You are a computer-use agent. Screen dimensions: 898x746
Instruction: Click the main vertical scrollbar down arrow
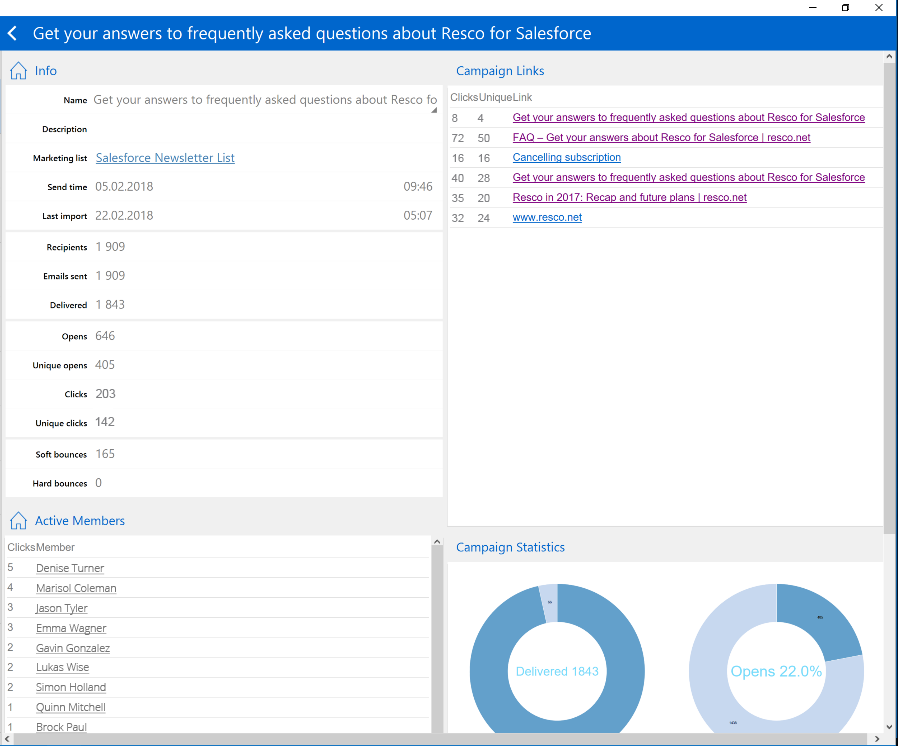point(889,727)
